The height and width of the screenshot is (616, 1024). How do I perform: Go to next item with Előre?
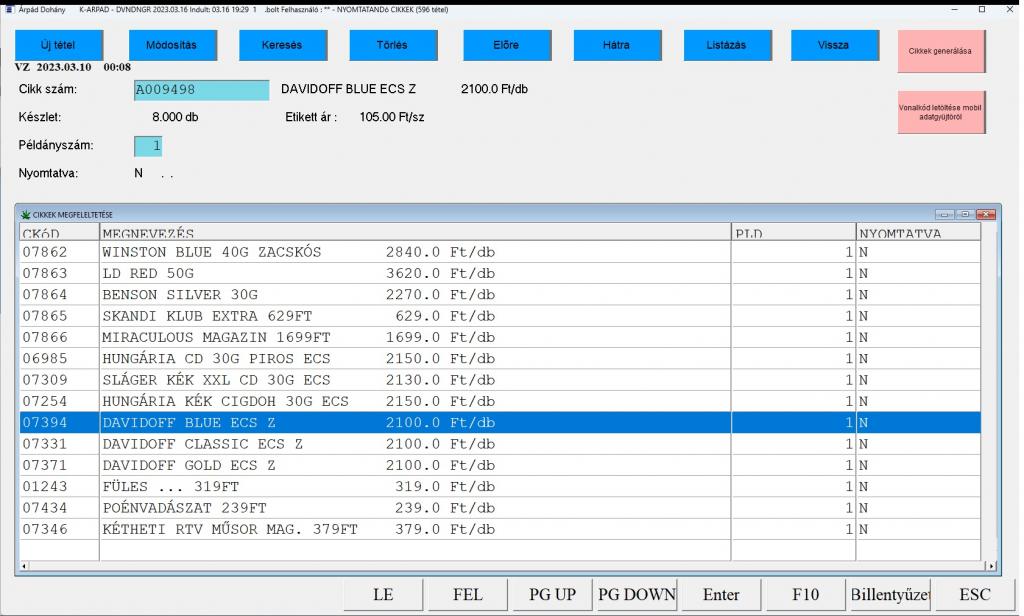pyautogui.click(x=506, y=45)
